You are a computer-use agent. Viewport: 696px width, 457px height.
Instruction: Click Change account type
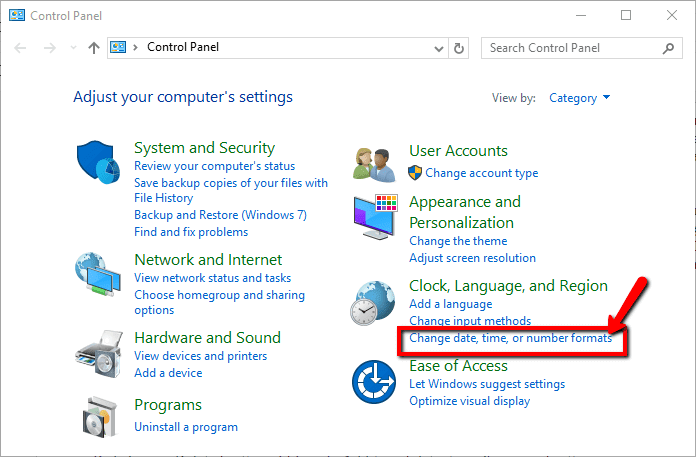(482, 173)
